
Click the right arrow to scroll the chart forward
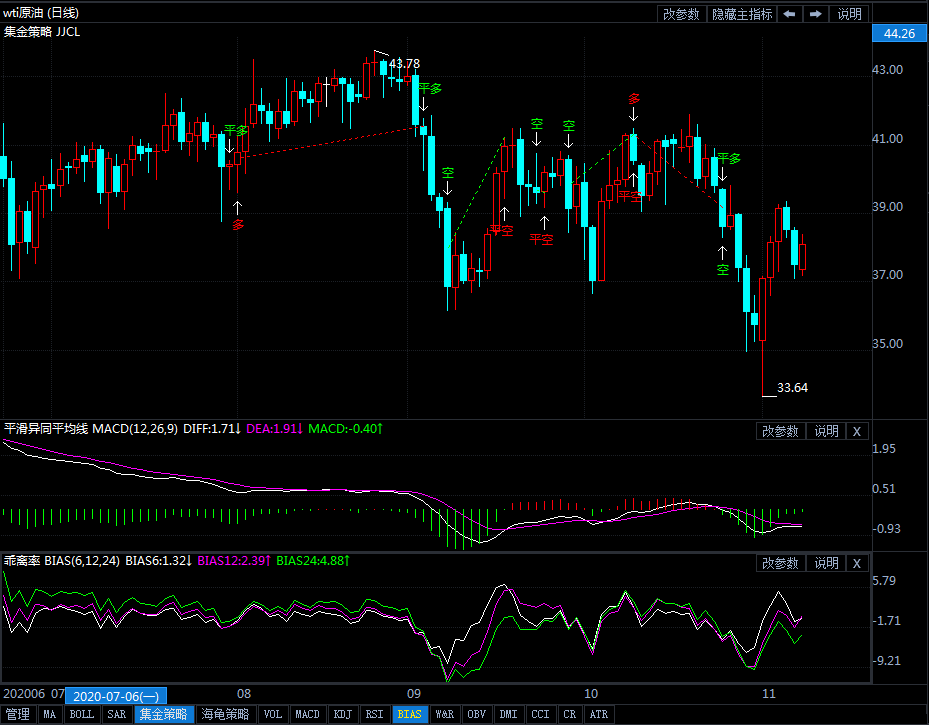pos(816,14)
